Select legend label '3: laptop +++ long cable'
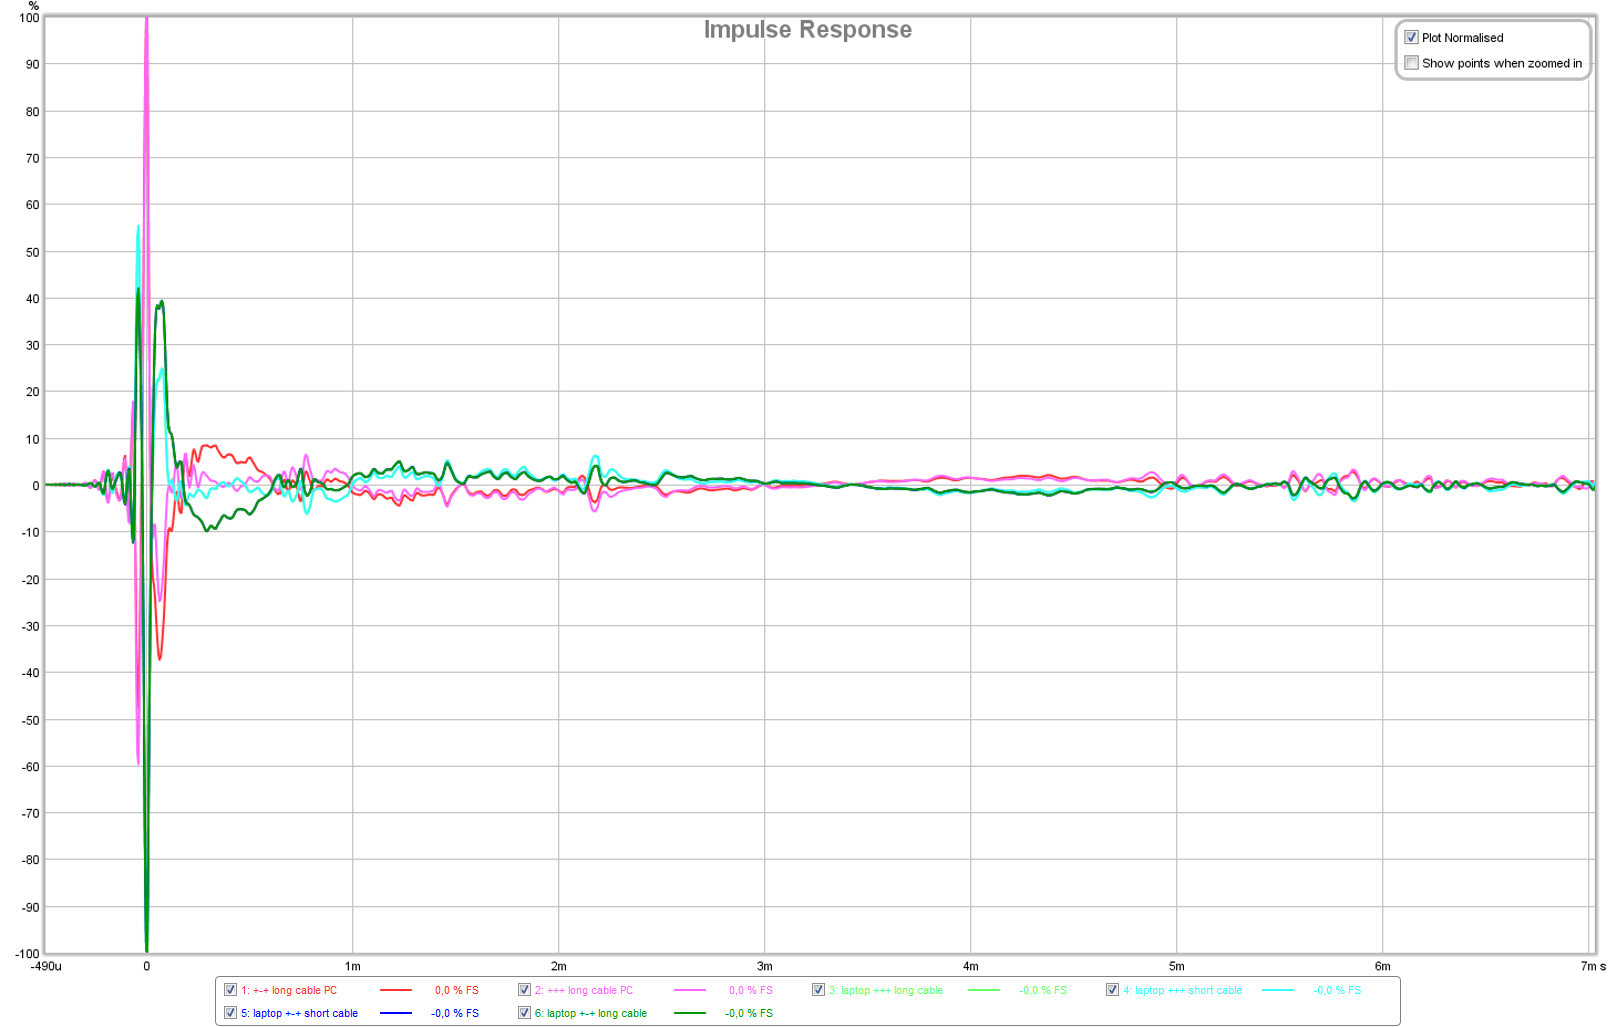Screen dimensions: 1617x1027 [886, 990]
